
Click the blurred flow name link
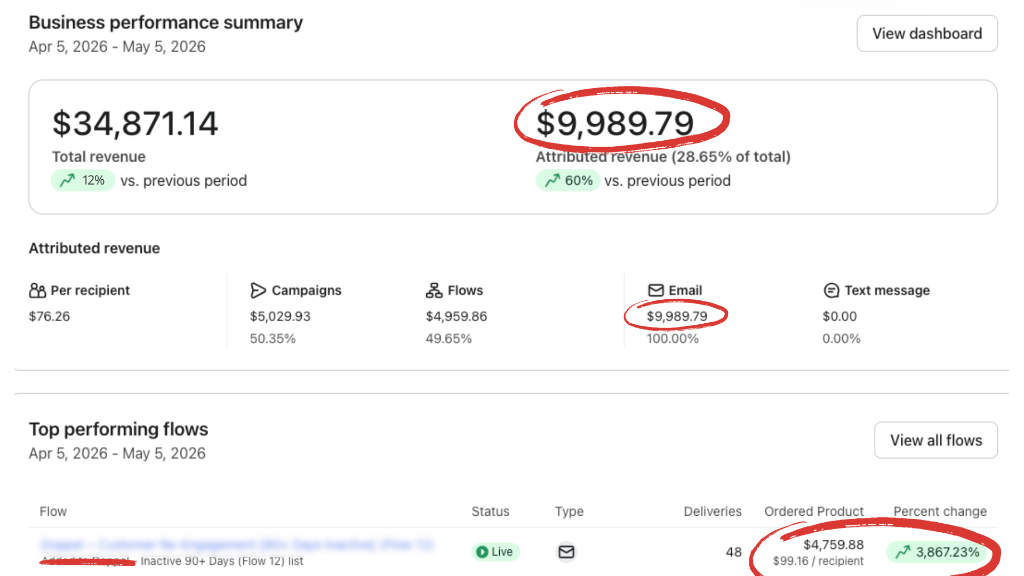click(x=236, y=544)
